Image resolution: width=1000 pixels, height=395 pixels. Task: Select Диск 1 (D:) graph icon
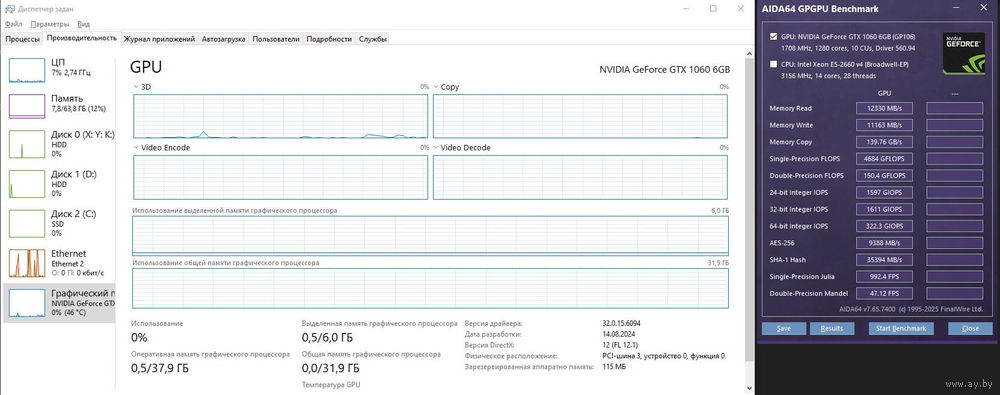(27, 184)
